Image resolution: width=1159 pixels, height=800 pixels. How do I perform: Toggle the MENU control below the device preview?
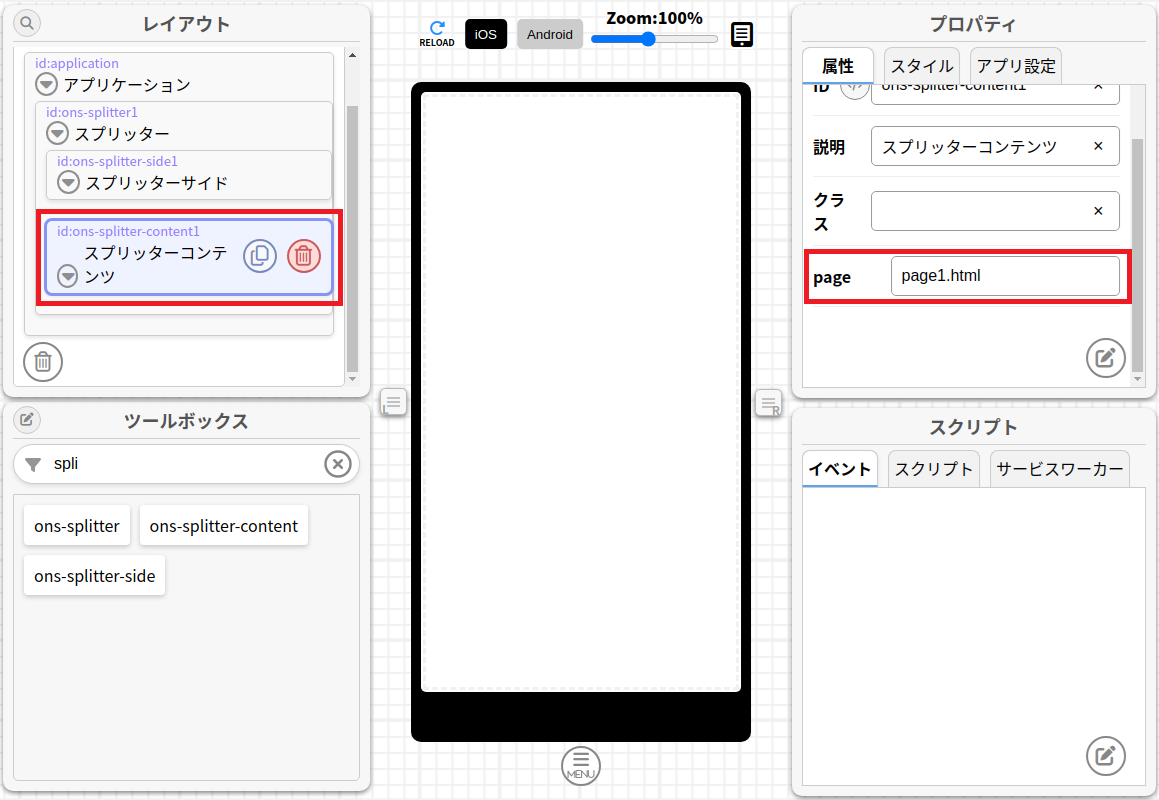click(x=580, y=765)
